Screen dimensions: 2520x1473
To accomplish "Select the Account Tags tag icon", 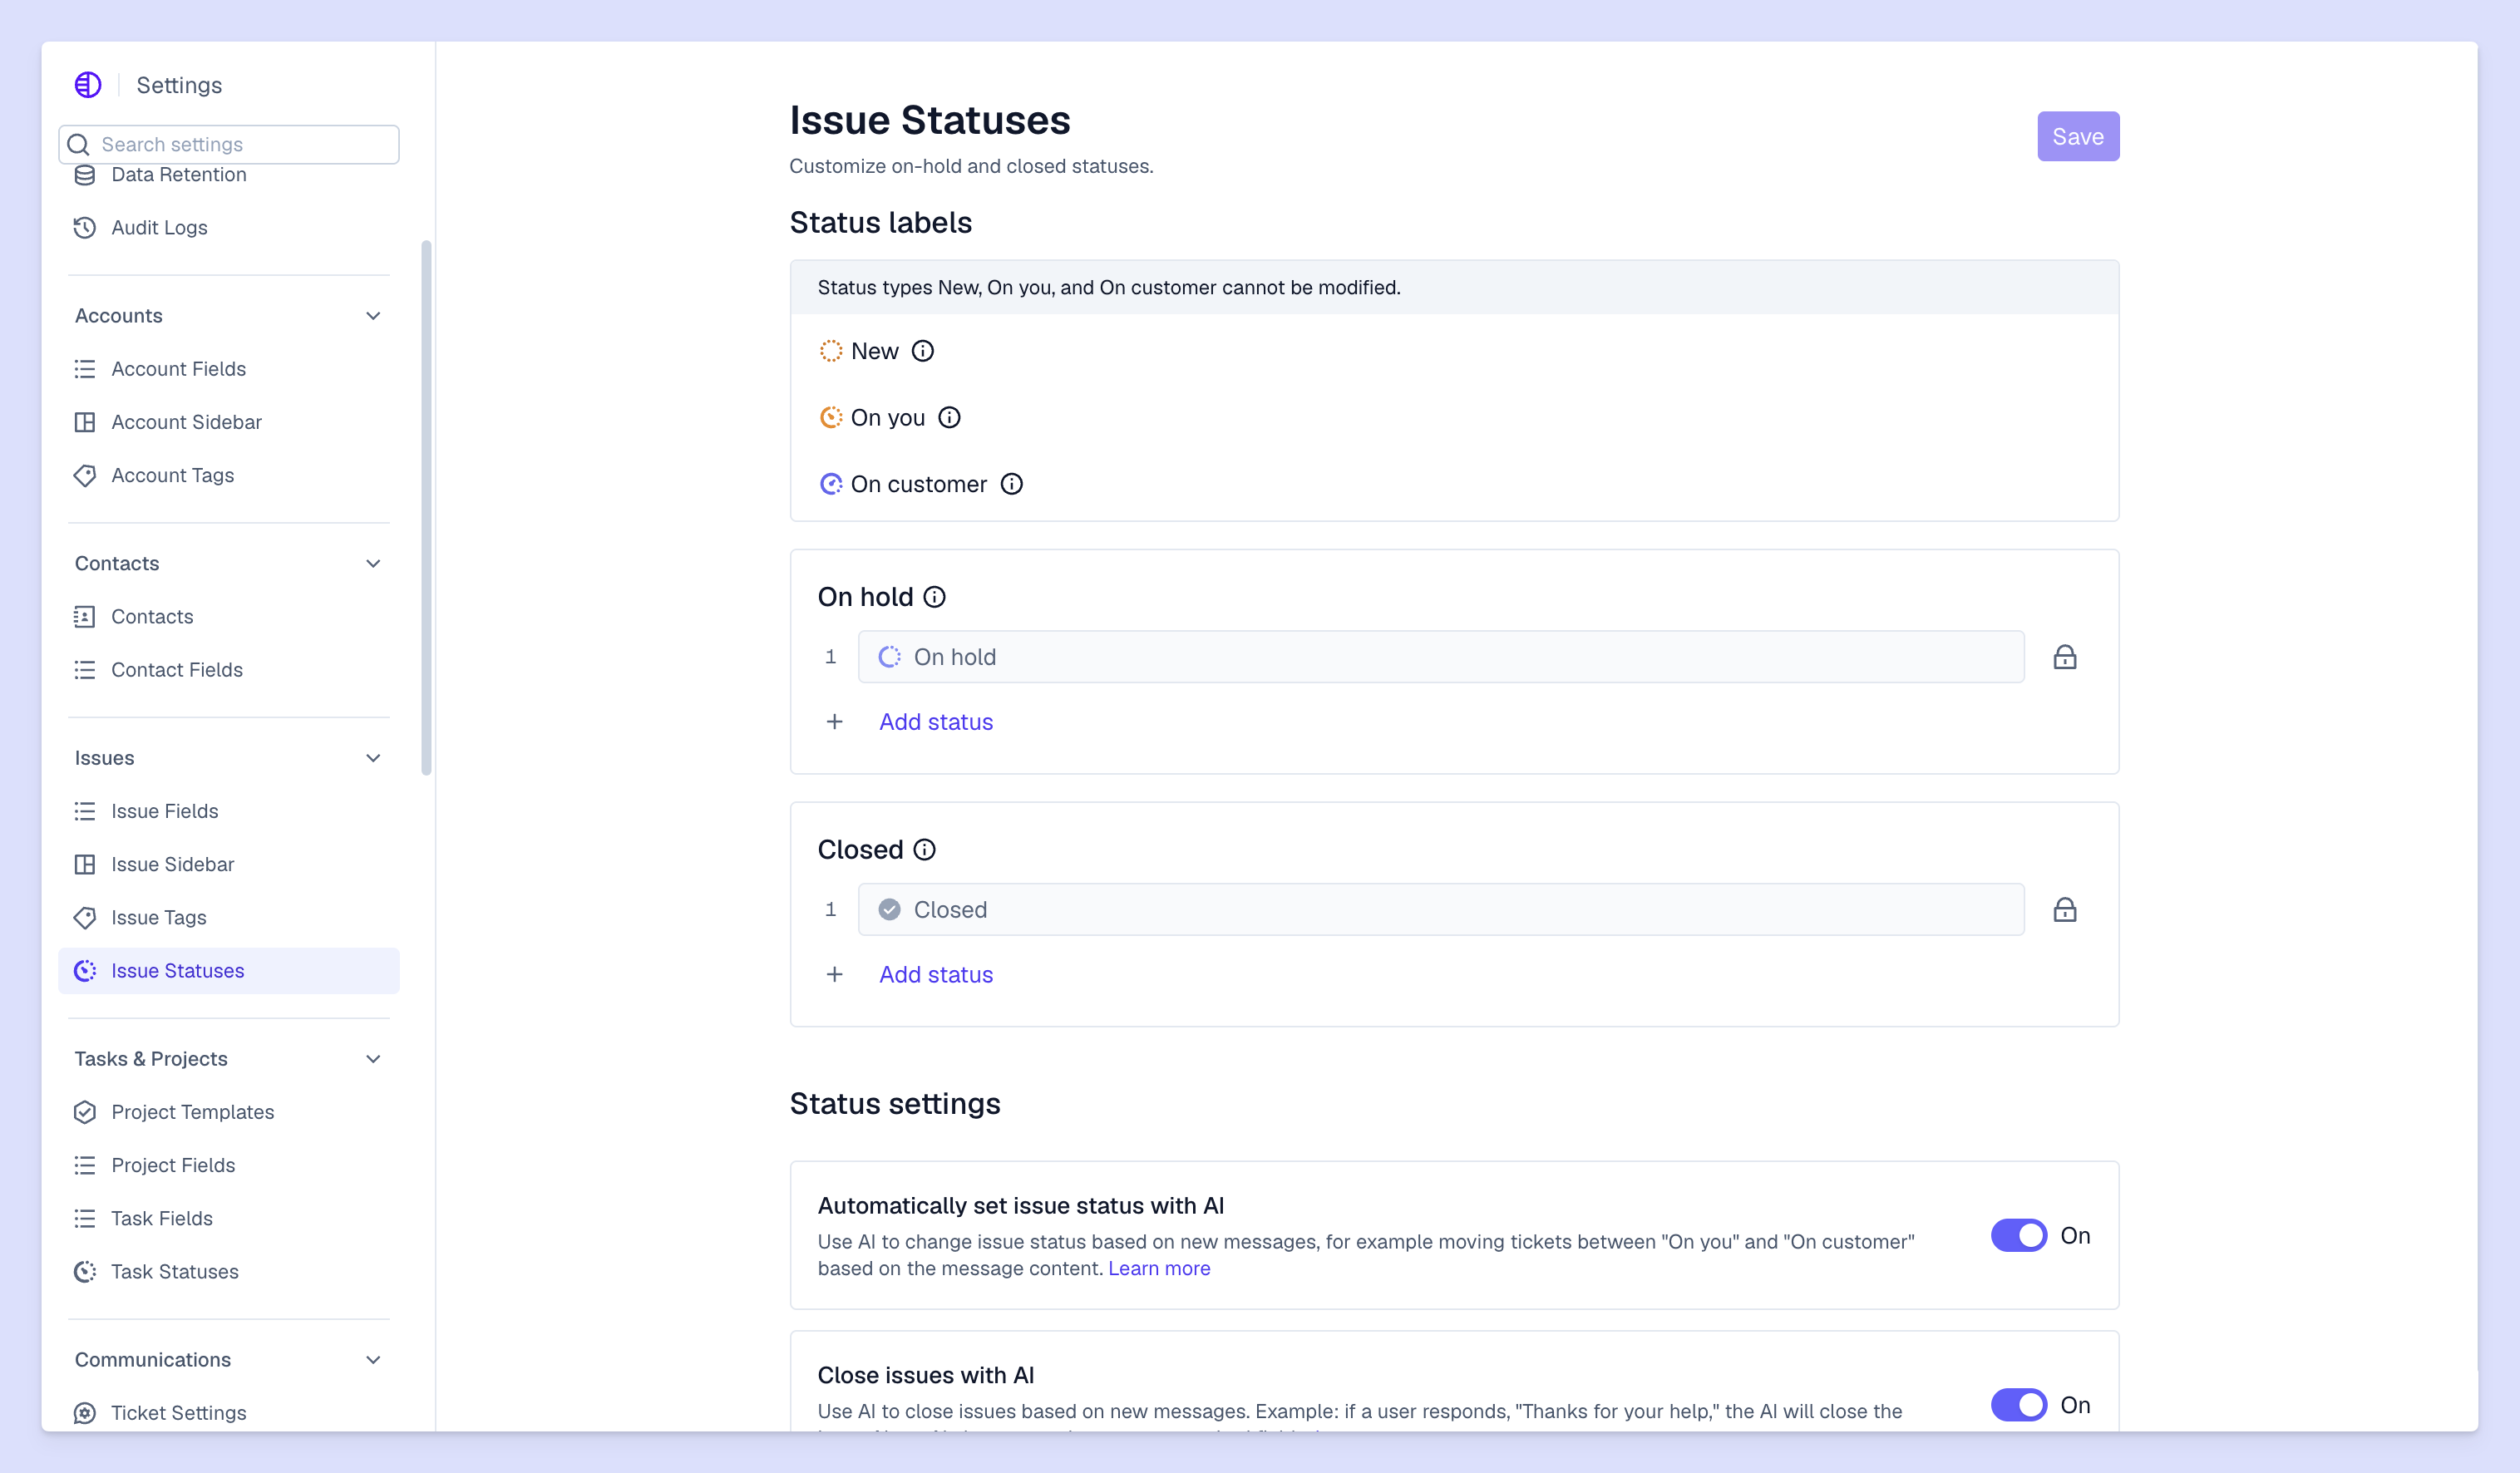I will (85, 475).
